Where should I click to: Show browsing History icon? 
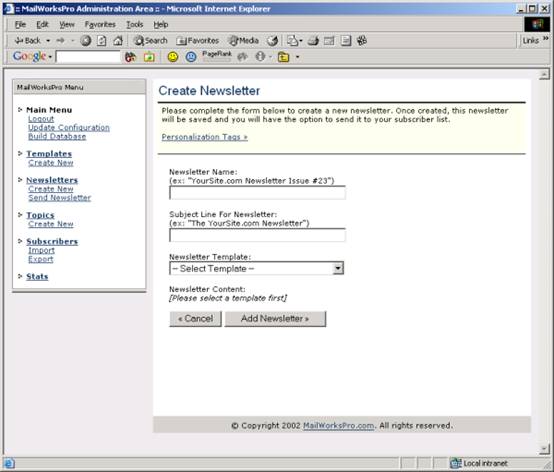272,41
